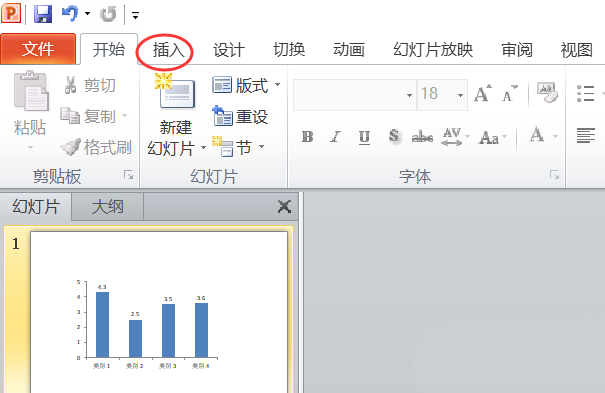Expand the 粘贴 paste options arrow

coord(30,147)
